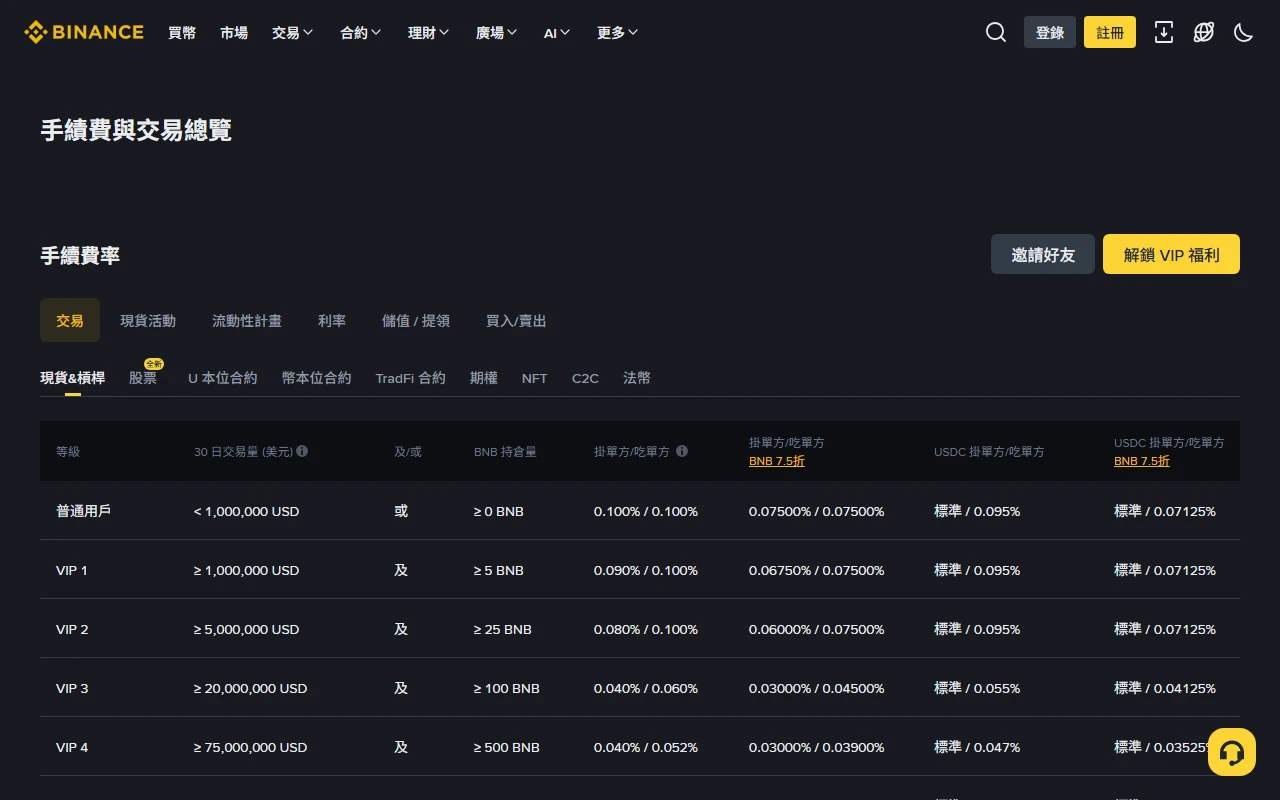1280x800 pixels.
Task: Click the '≥ 5 BNB' cell
Action: [x=499, y=570]
